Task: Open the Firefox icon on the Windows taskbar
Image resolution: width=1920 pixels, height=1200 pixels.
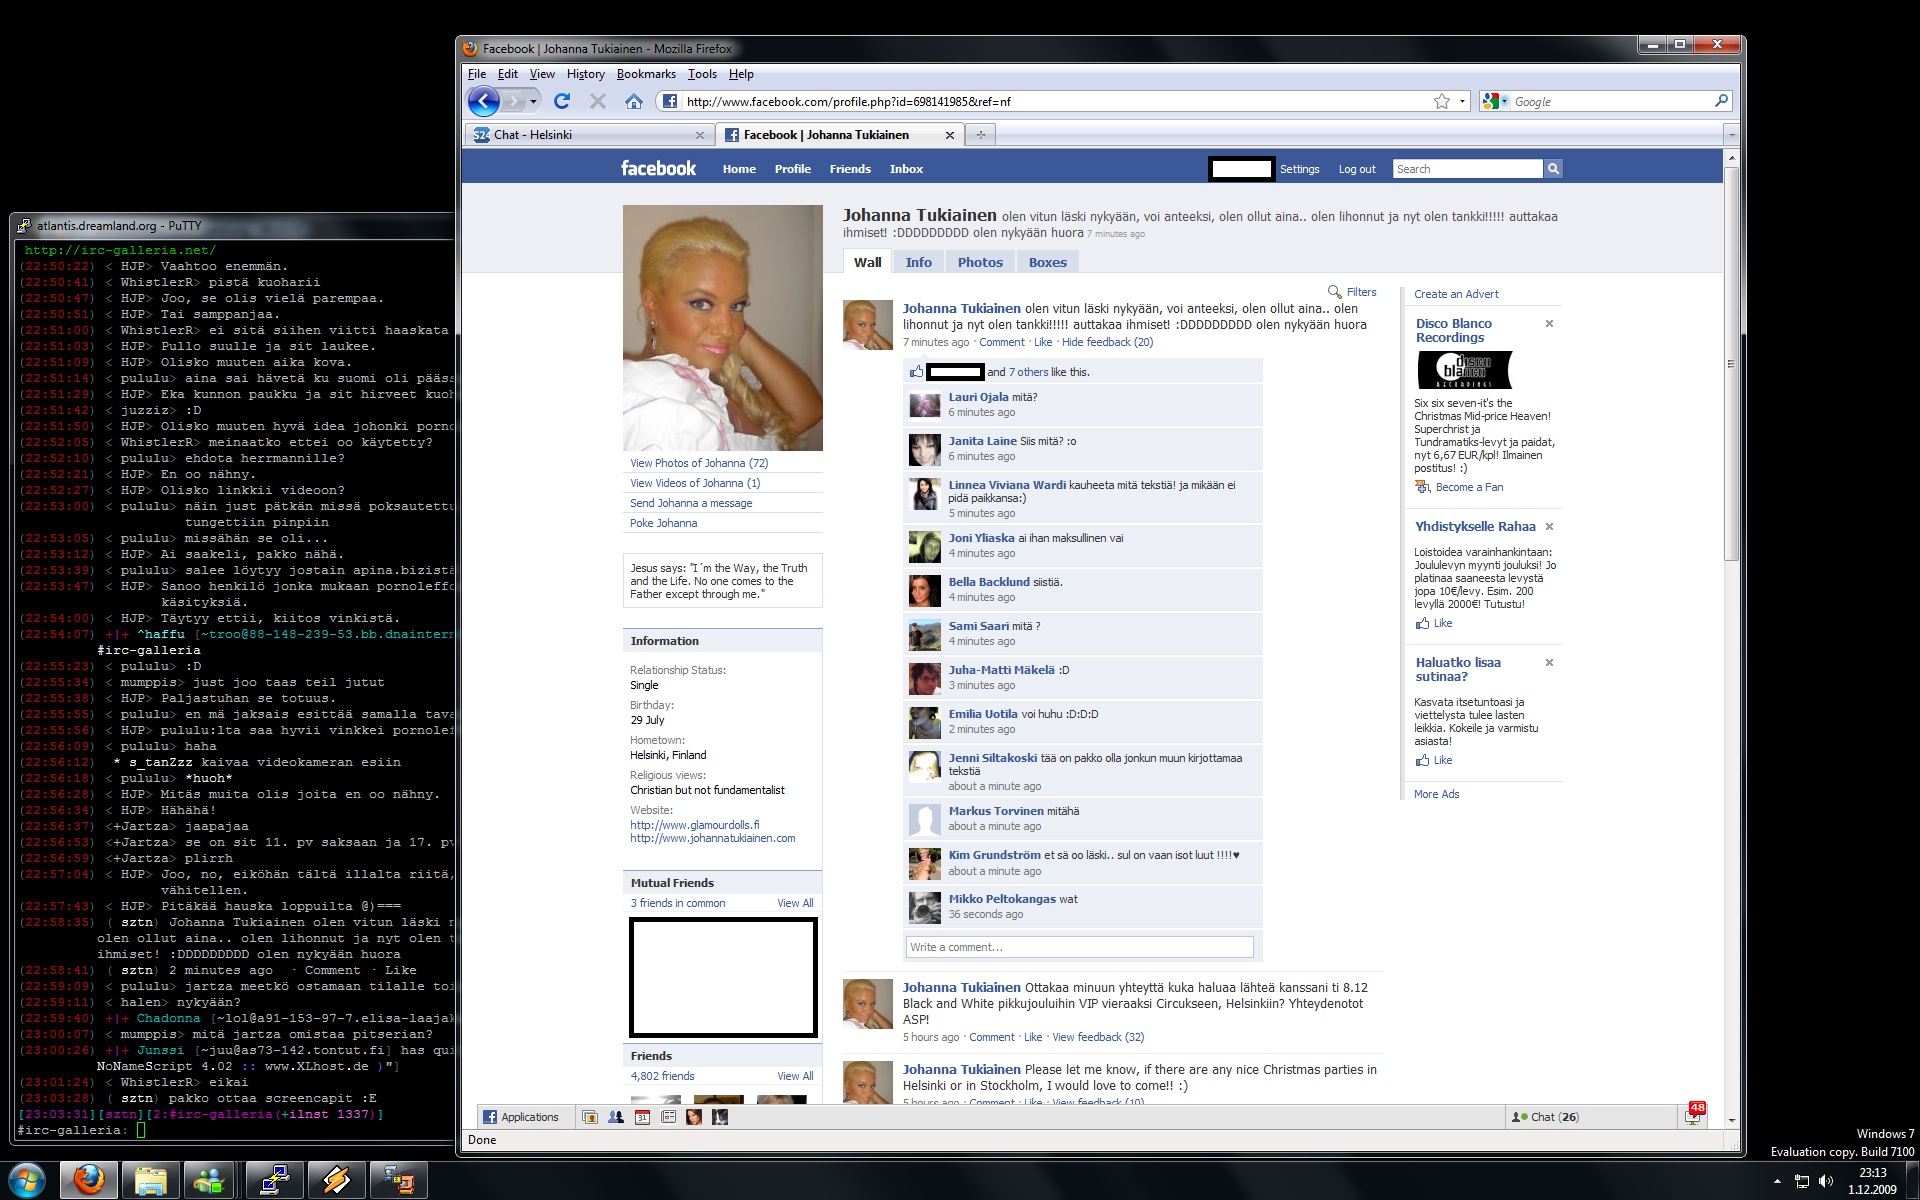Action: (89, 1180)
